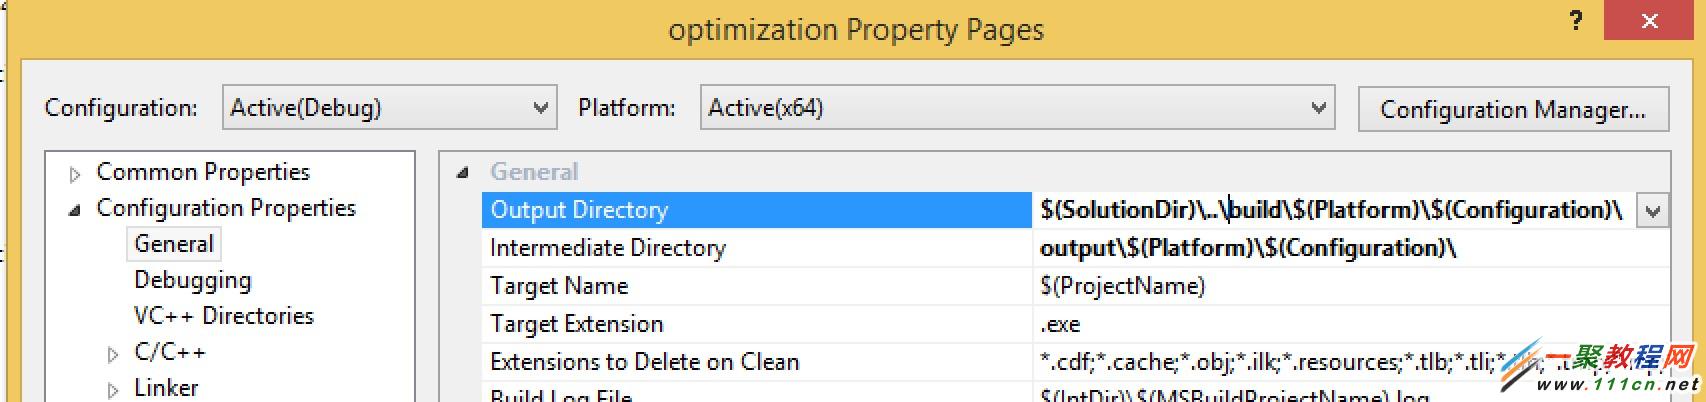This screenshot has height=402, width=1706.
Task: Open the Platform dropdown
Action: [1319, 108]
